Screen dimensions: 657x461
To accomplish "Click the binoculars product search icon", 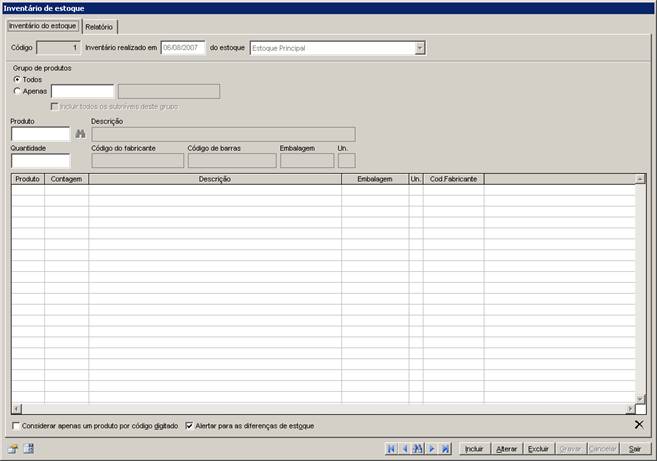I will pyautogui.click(x=80, y=134).
